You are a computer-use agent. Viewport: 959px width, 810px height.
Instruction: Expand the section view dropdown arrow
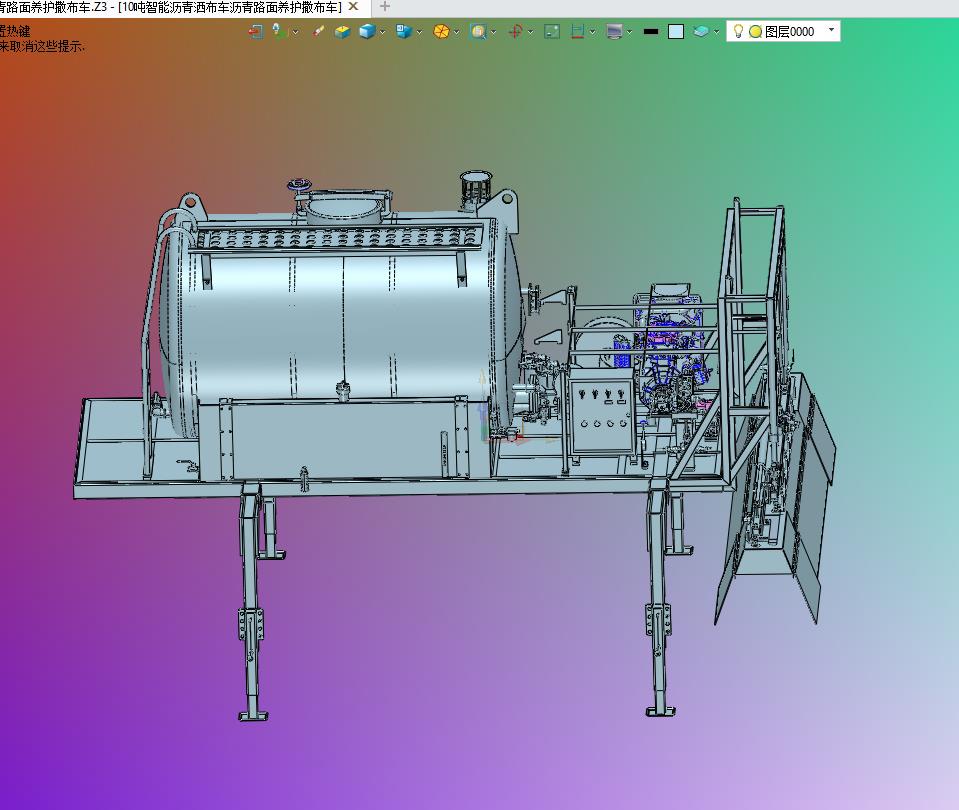pyautogui.click(x=457, y=32)
